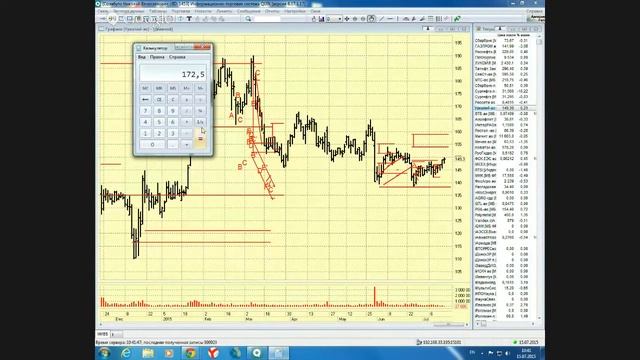Click the green connection icon in toolbar
640x360 pixels.
coord(457,19)
